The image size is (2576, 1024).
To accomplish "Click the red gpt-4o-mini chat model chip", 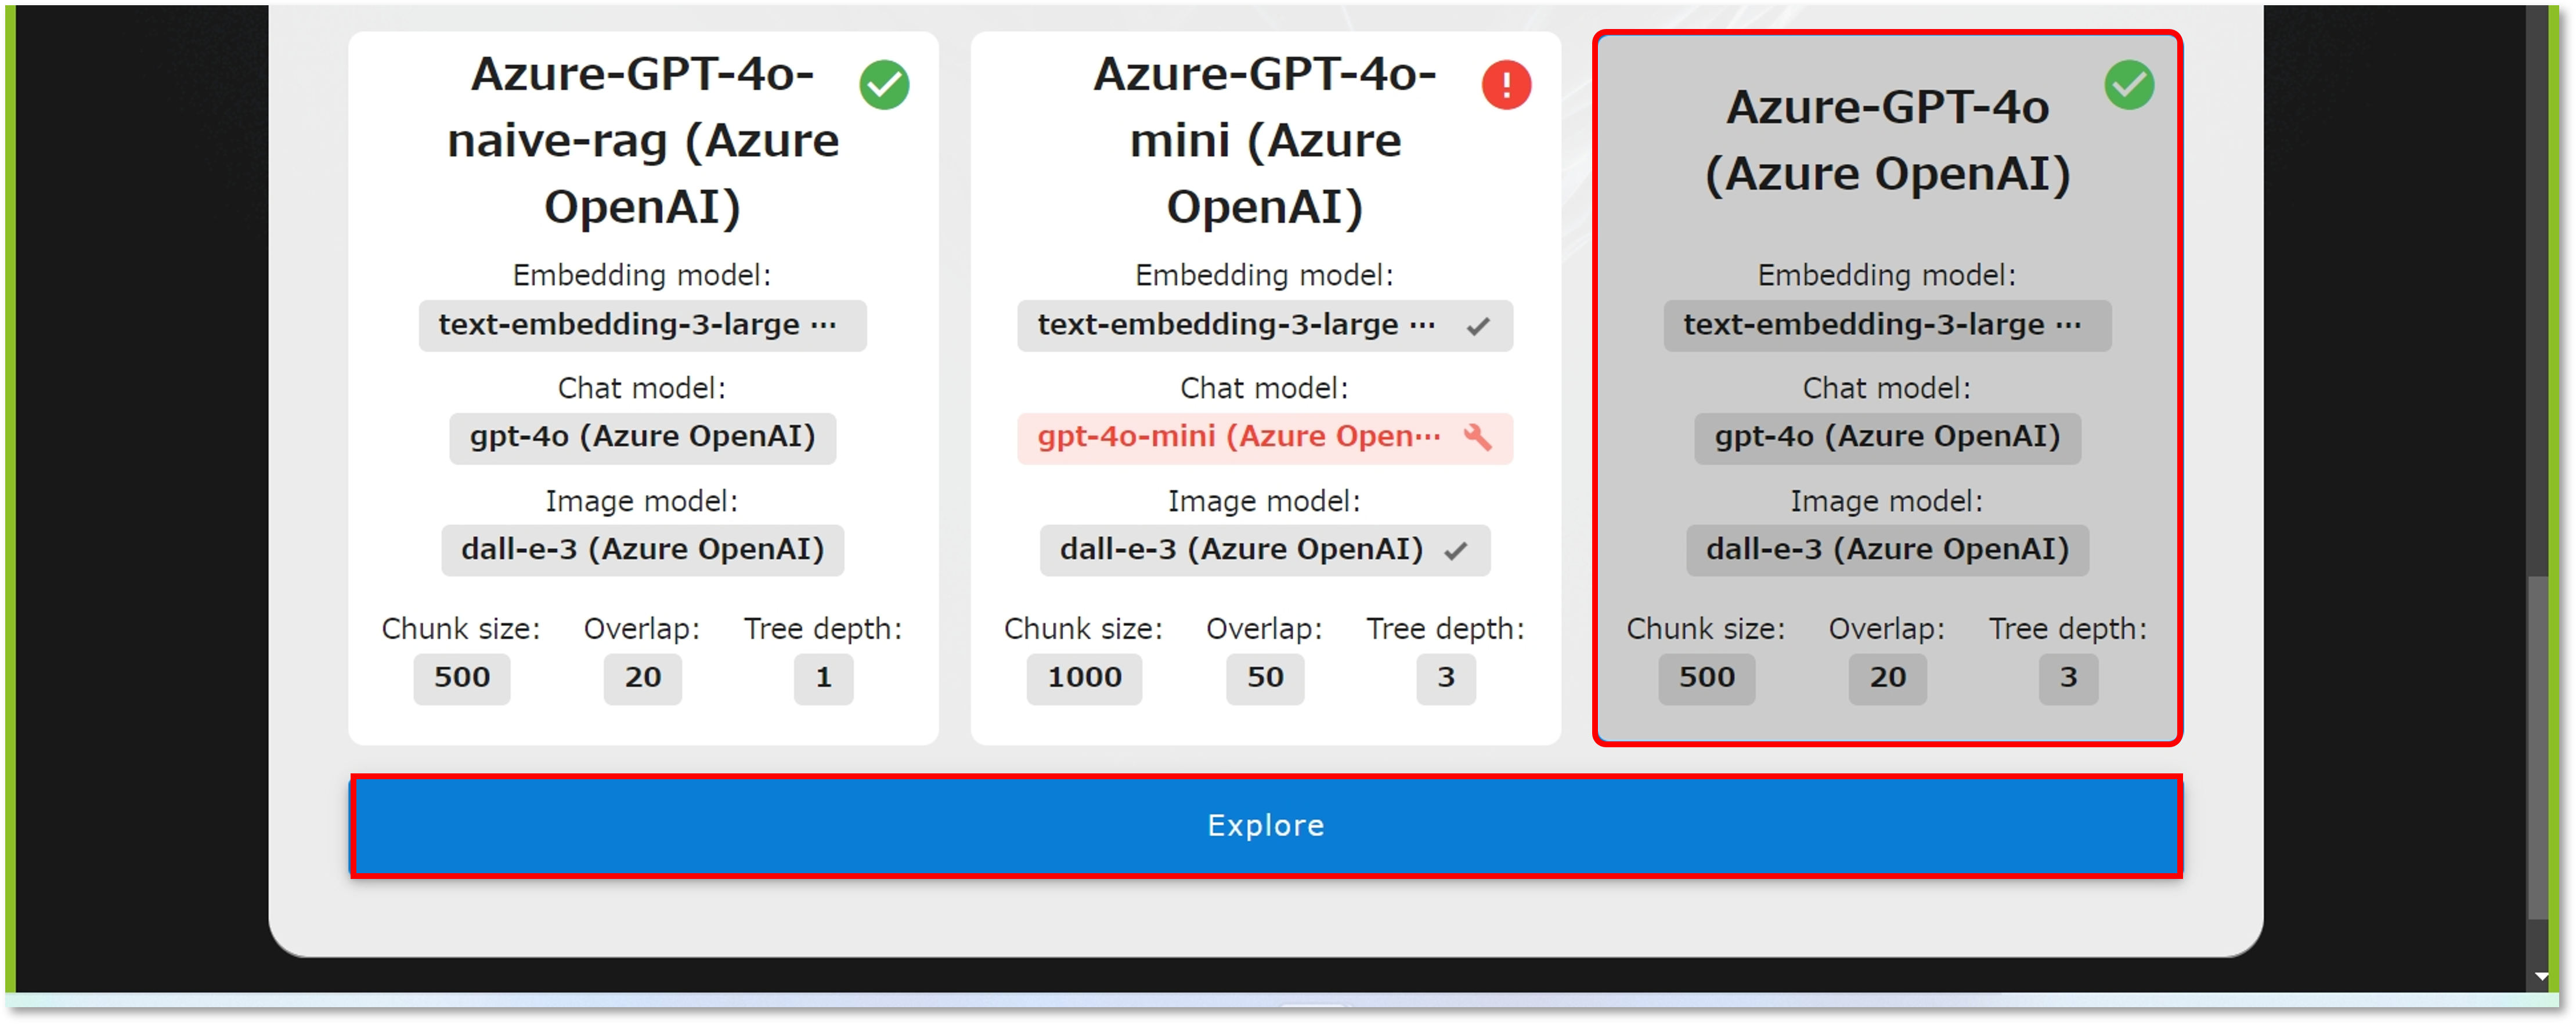I will coord(1239,437).
